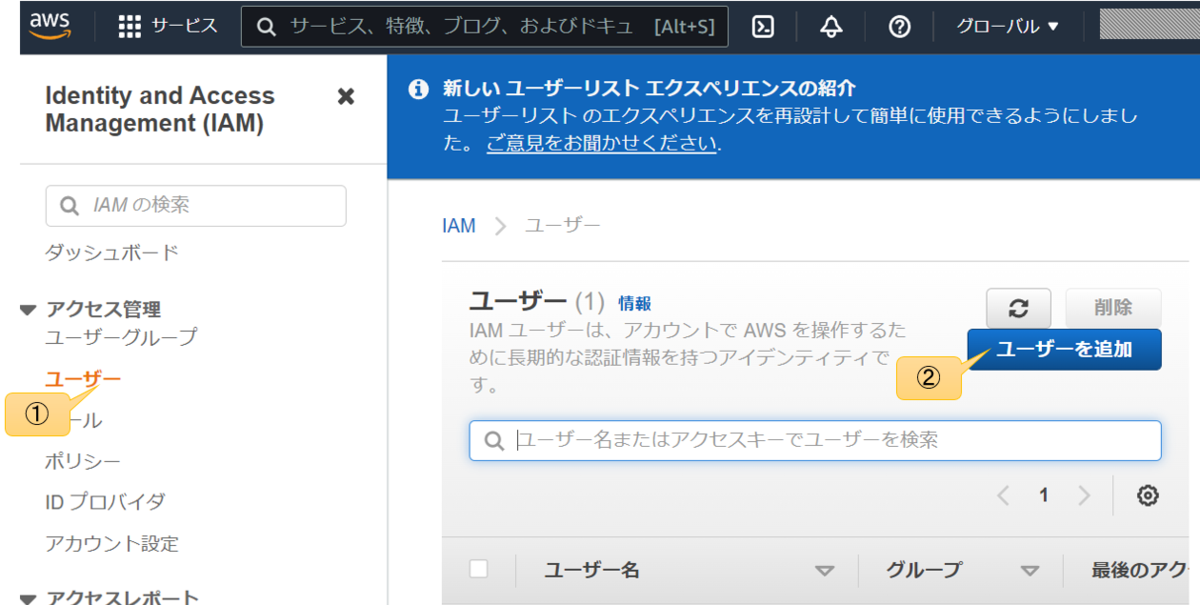Click the IAM breadcrumb link
Screen dimensions: 1200x605
click(x=459, y=225)
